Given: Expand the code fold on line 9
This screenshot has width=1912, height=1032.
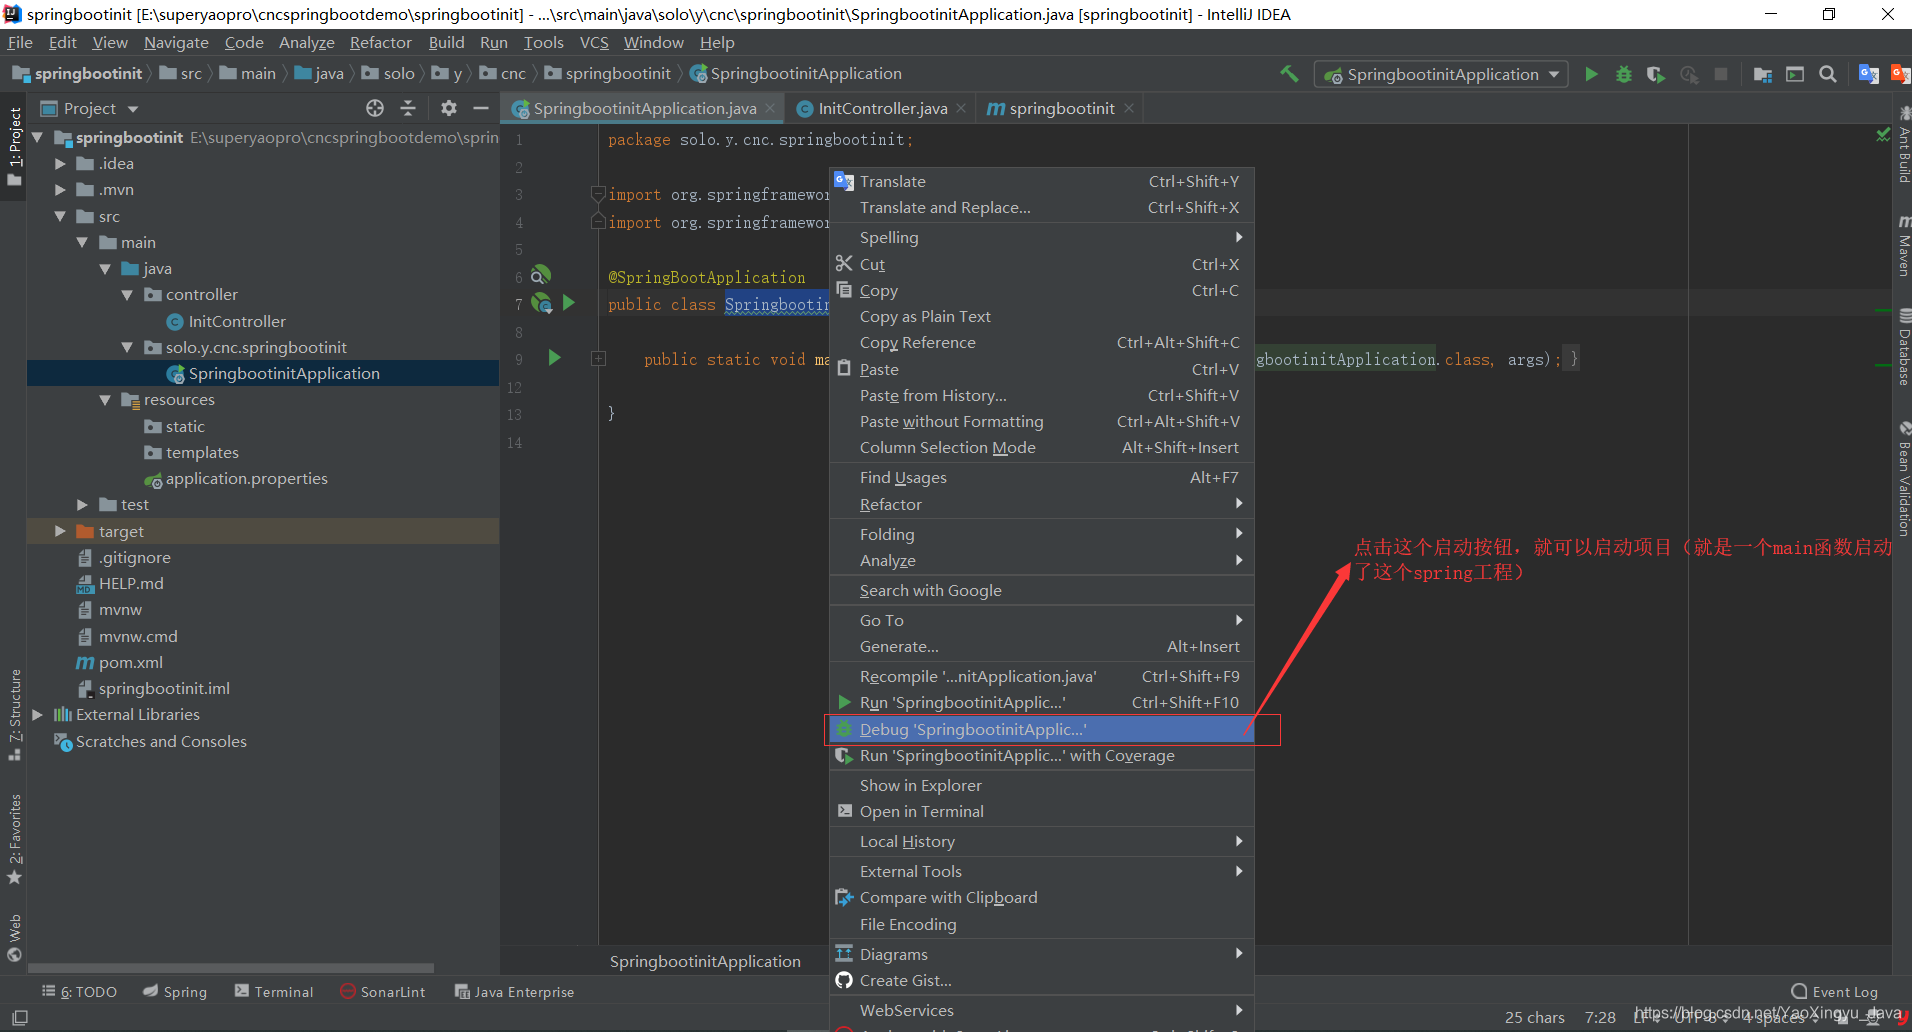Looking at the screenshot, I should point(598,359).
